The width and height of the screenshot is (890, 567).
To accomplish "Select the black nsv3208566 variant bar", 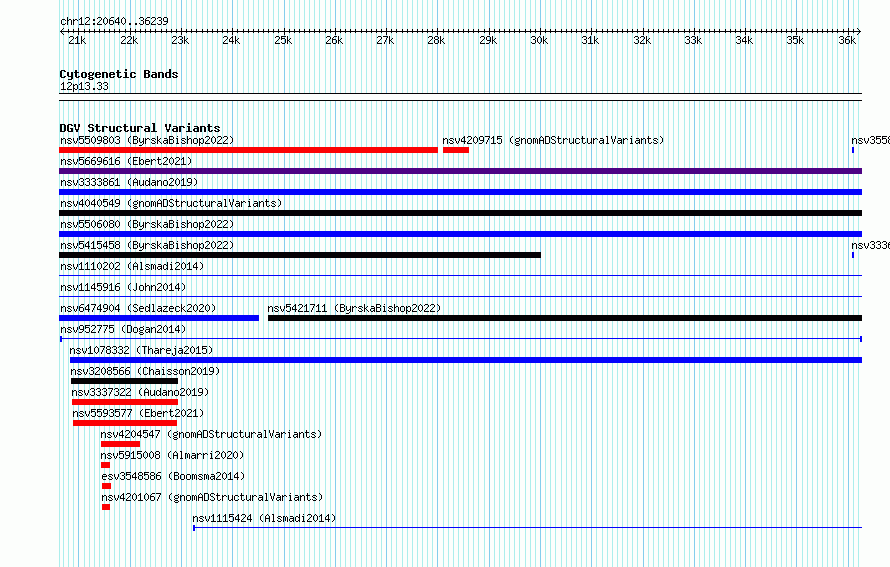I will 124,381.
